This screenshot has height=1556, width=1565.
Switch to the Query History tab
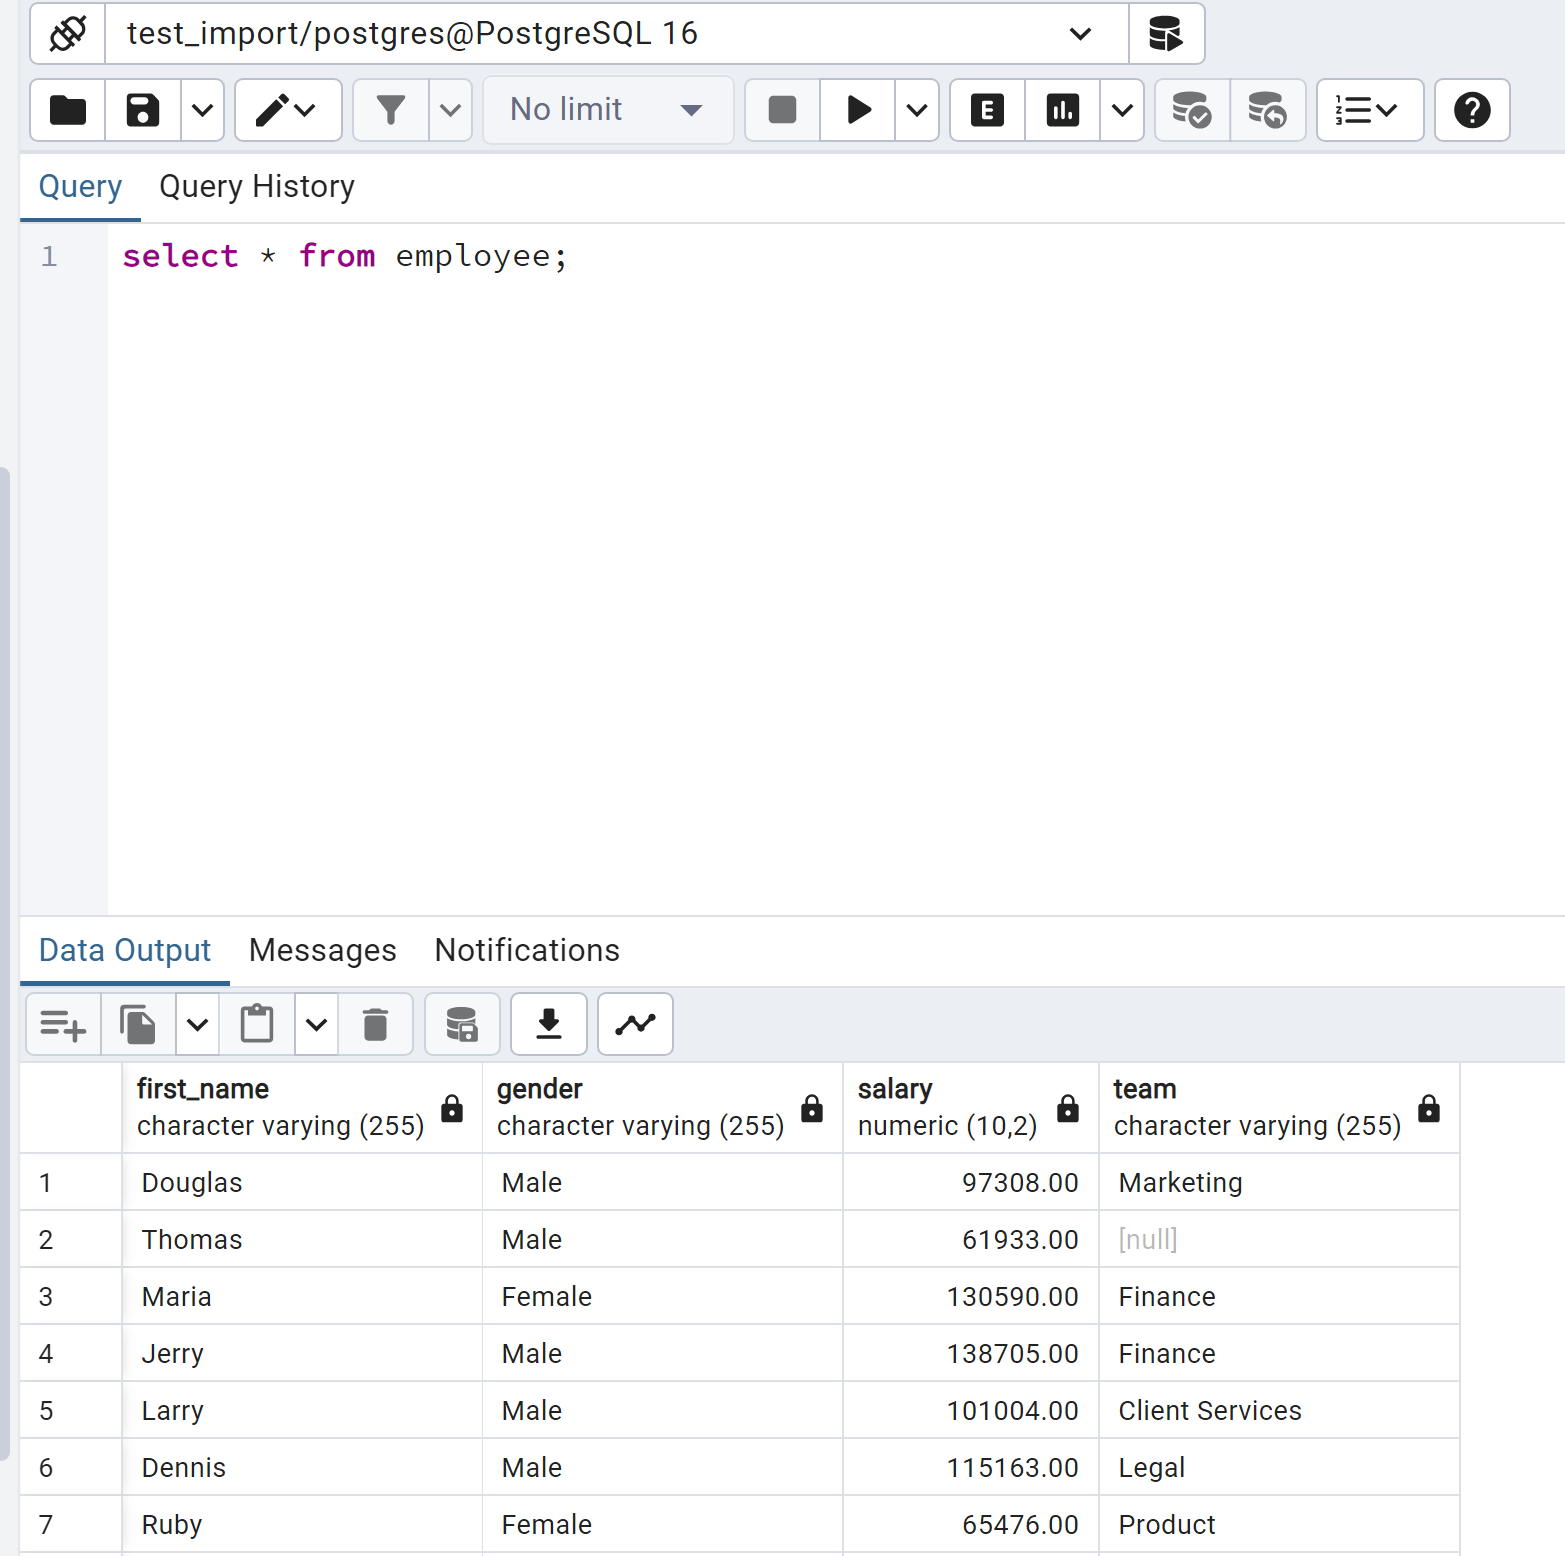pos(256,186)
